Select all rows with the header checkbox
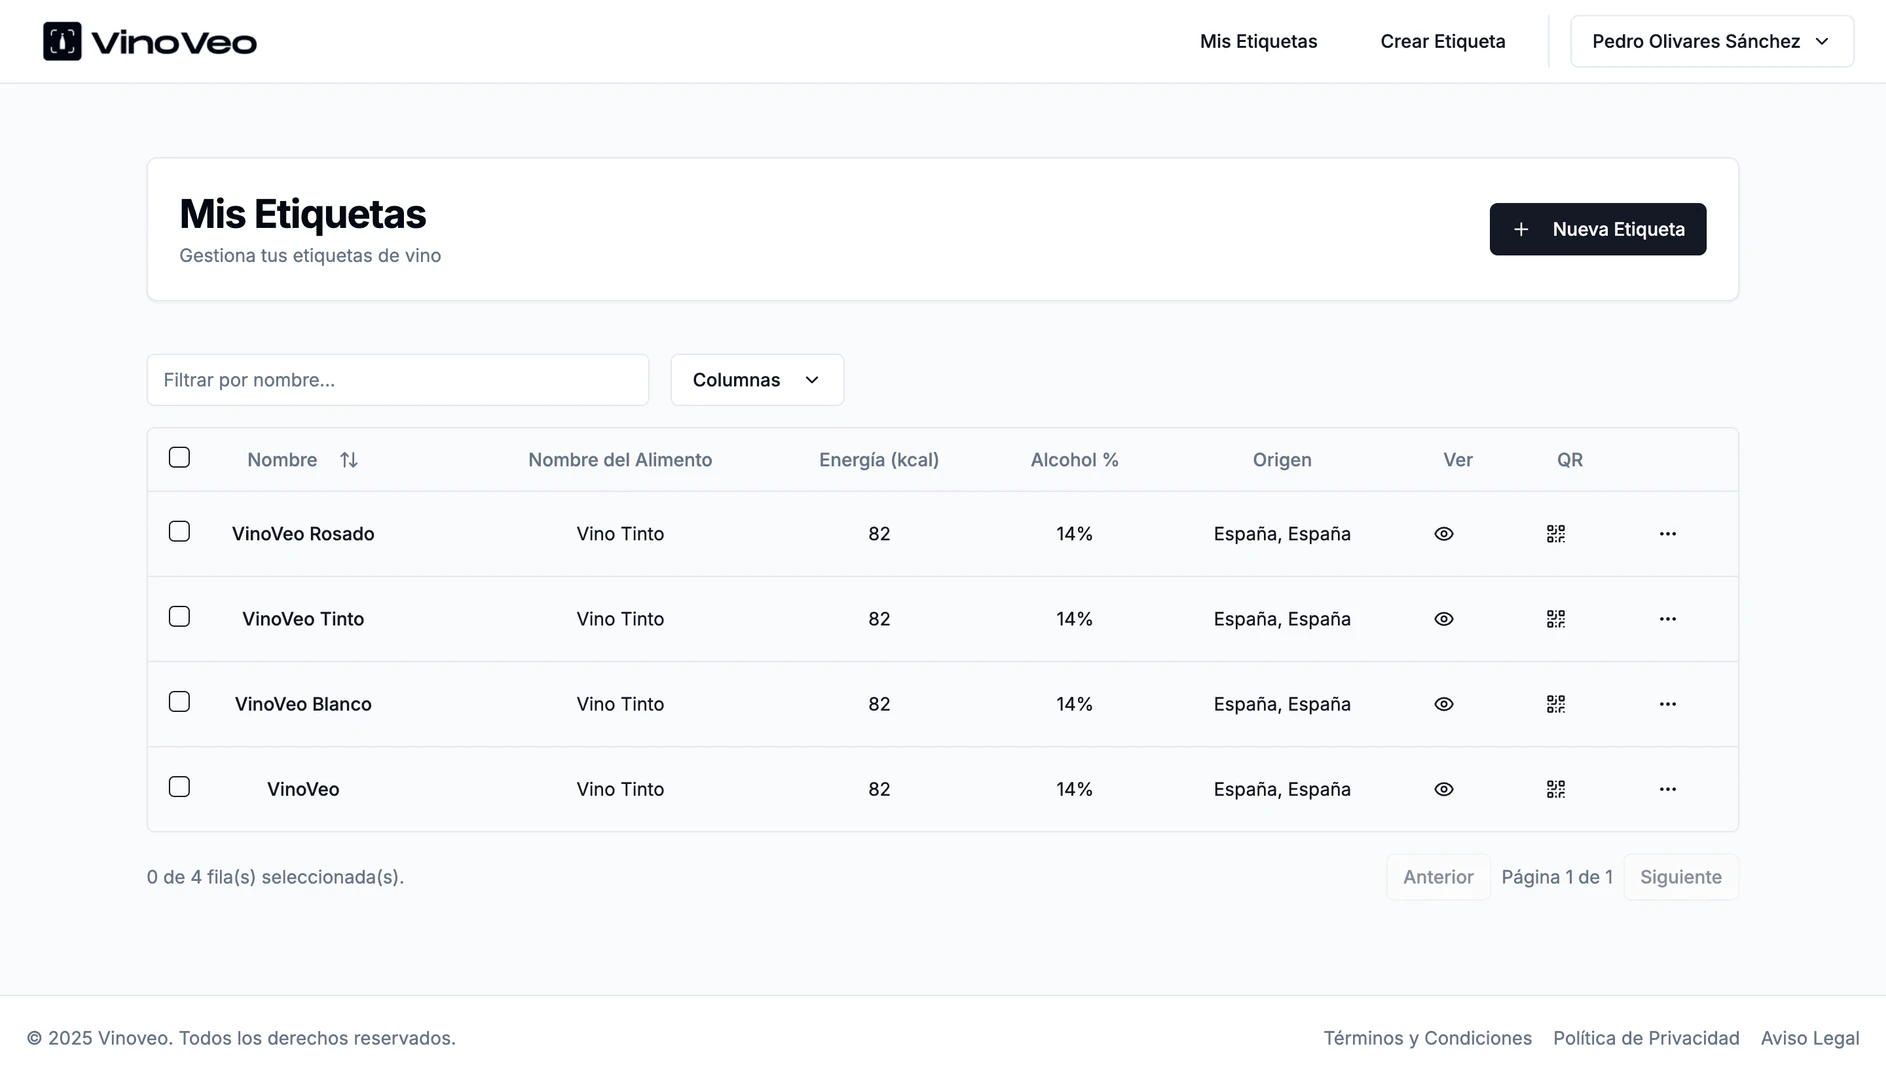The width and height of the screenshot is (1886, 1080). (179, 457)
